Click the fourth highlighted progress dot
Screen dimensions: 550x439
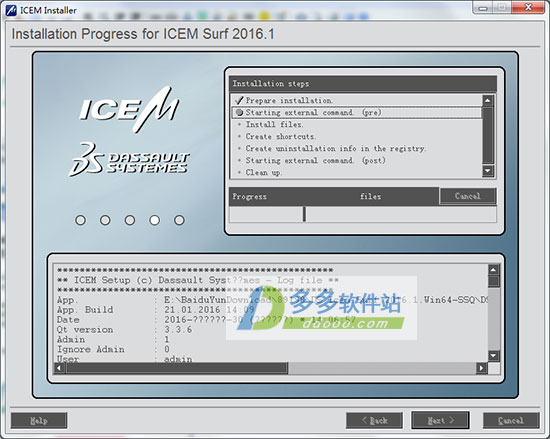tap(154, 220)
